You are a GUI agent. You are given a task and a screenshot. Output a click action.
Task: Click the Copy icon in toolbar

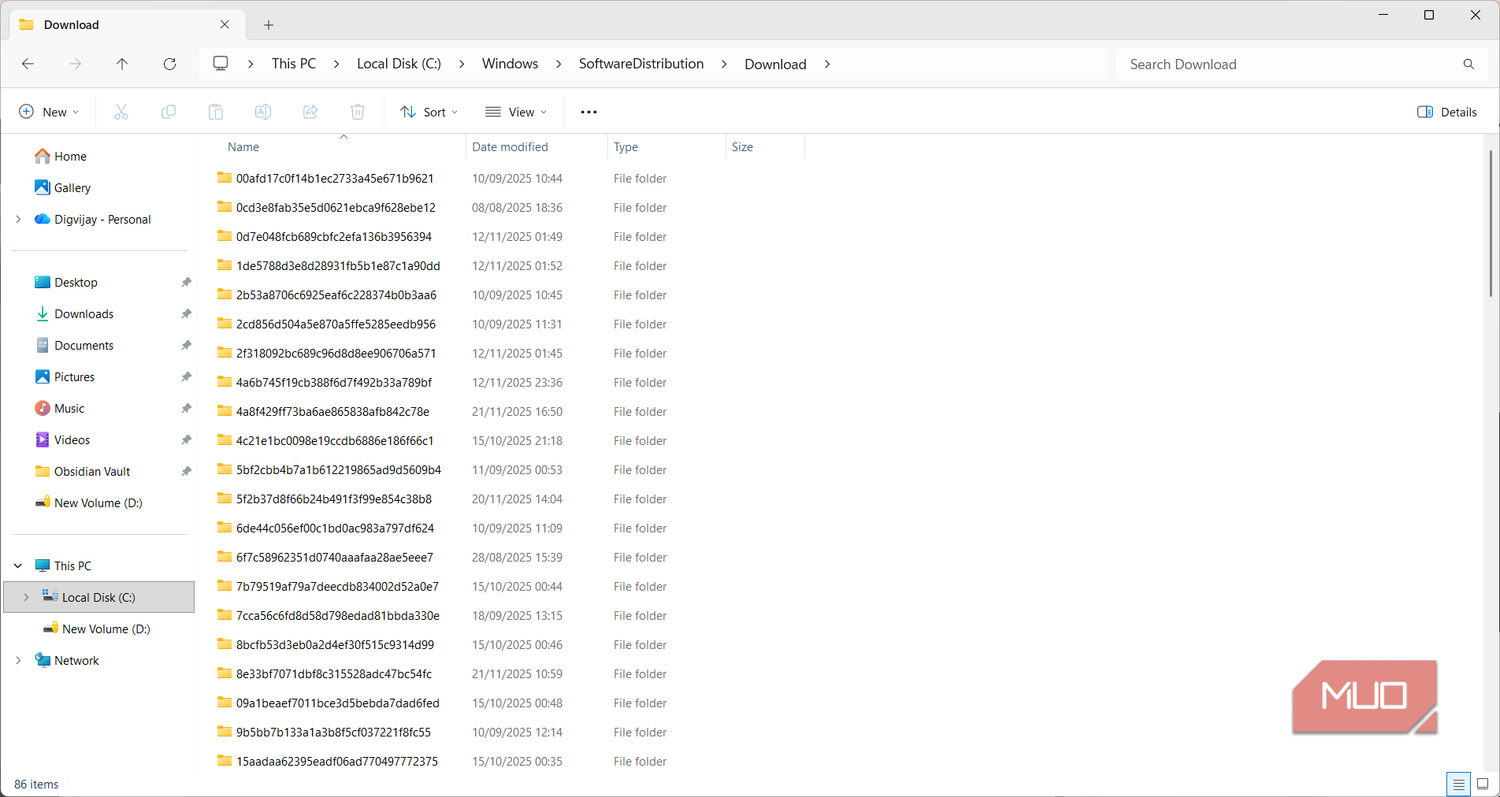coord(168,112)
